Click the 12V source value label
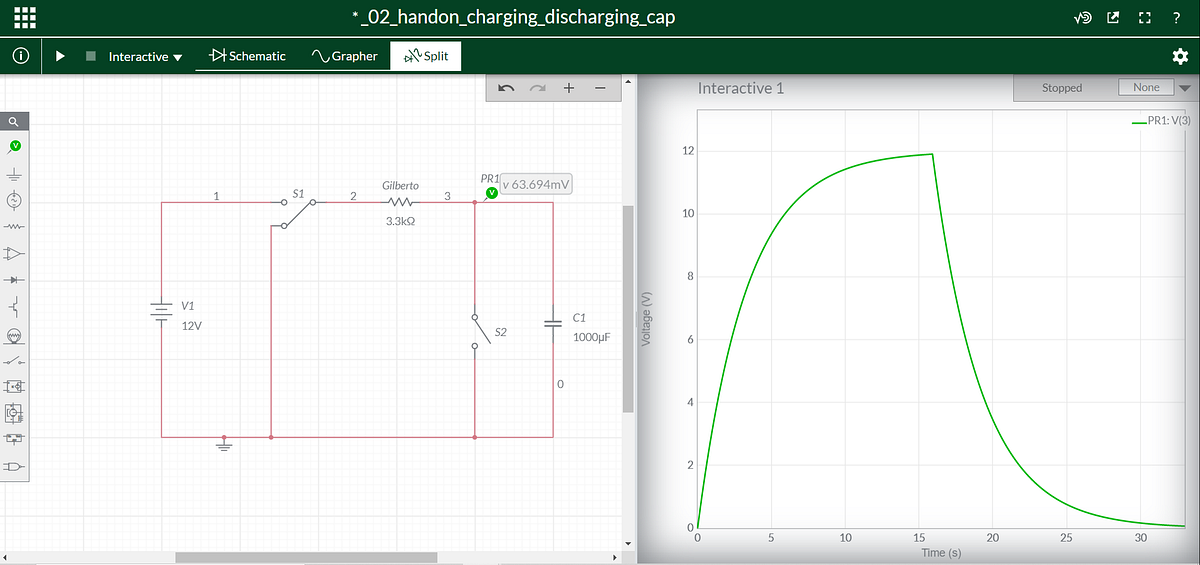Viewport: 1200px width, 565px height. (193, 326)
